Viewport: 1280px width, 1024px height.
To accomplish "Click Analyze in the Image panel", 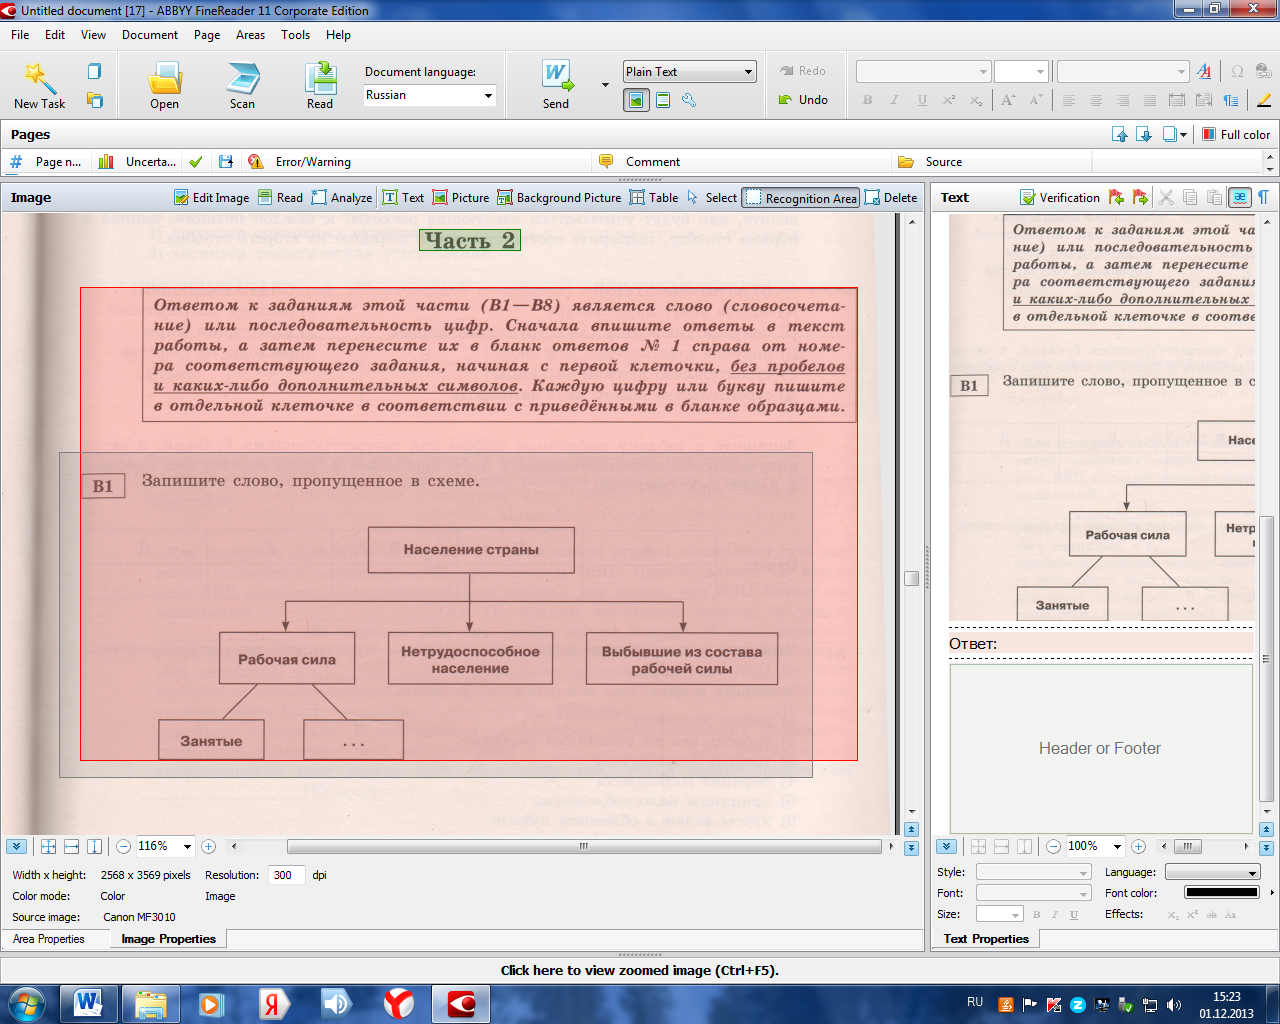I will pos(342,198).
